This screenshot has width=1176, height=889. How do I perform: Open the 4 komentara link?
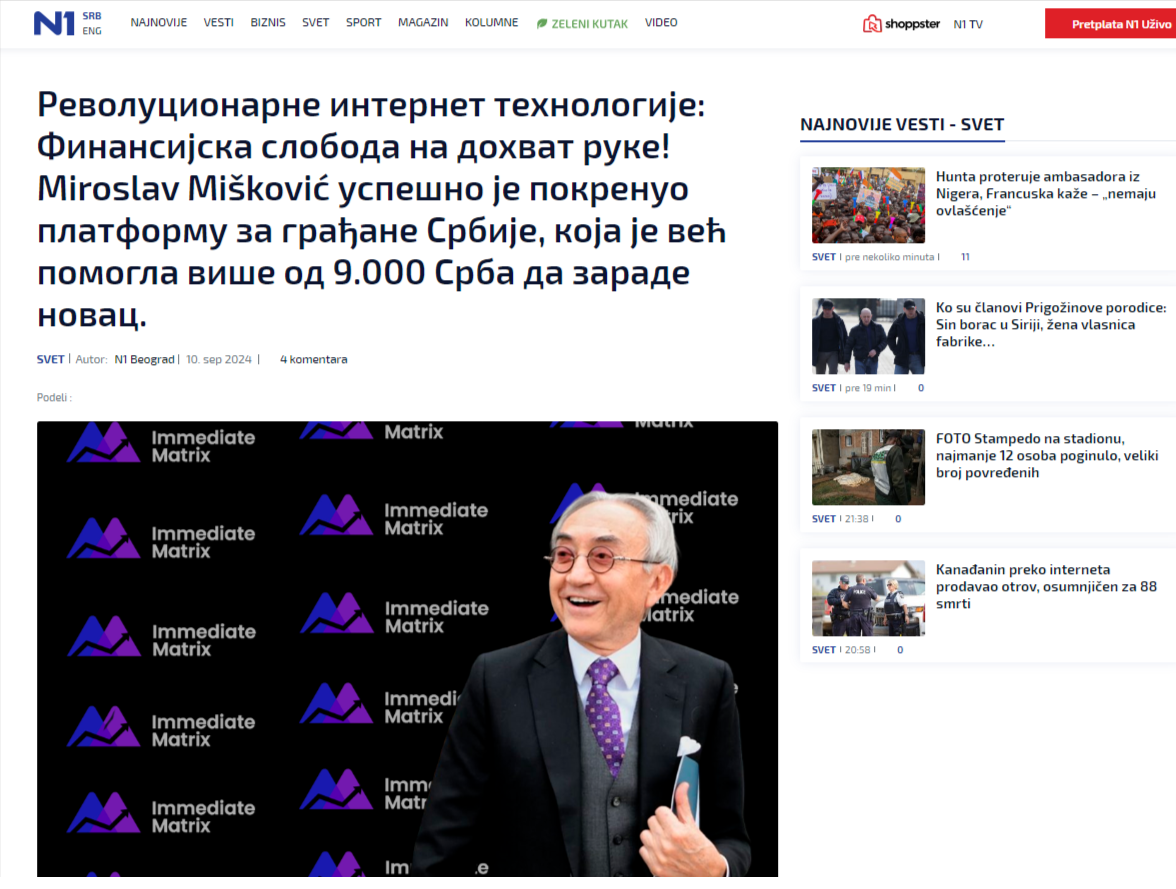pos(314,359)
